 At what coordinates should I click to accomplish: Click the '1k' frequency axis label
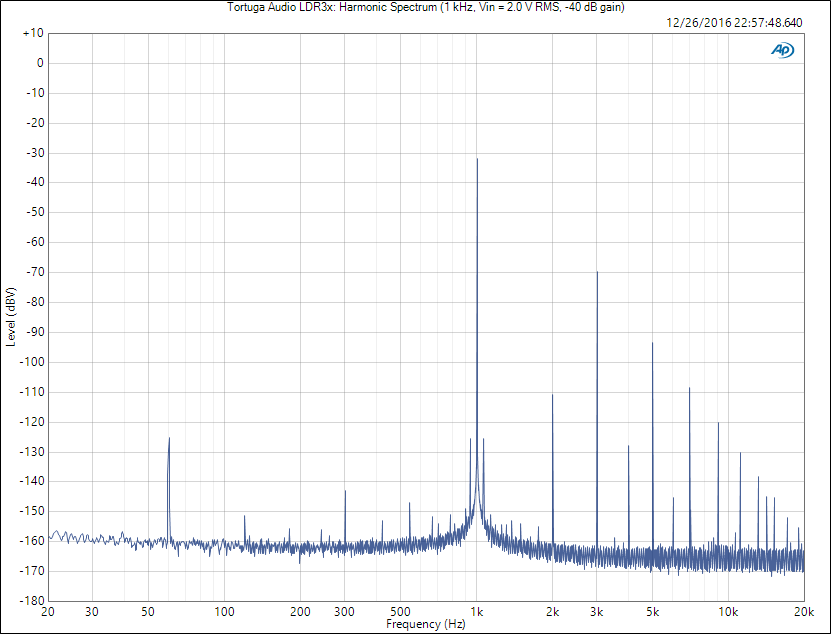[476, 612]
